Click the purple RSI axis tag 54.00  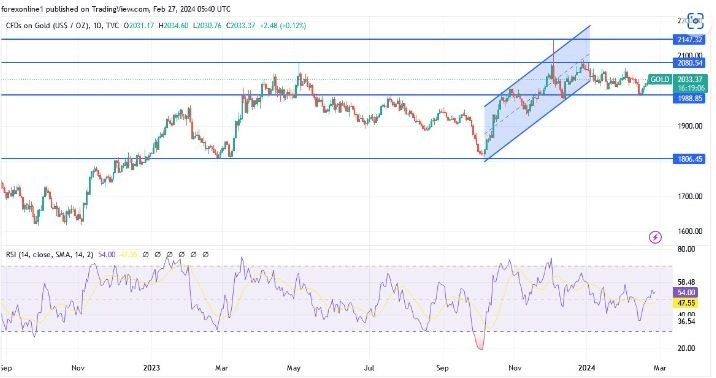click(685, 293)
